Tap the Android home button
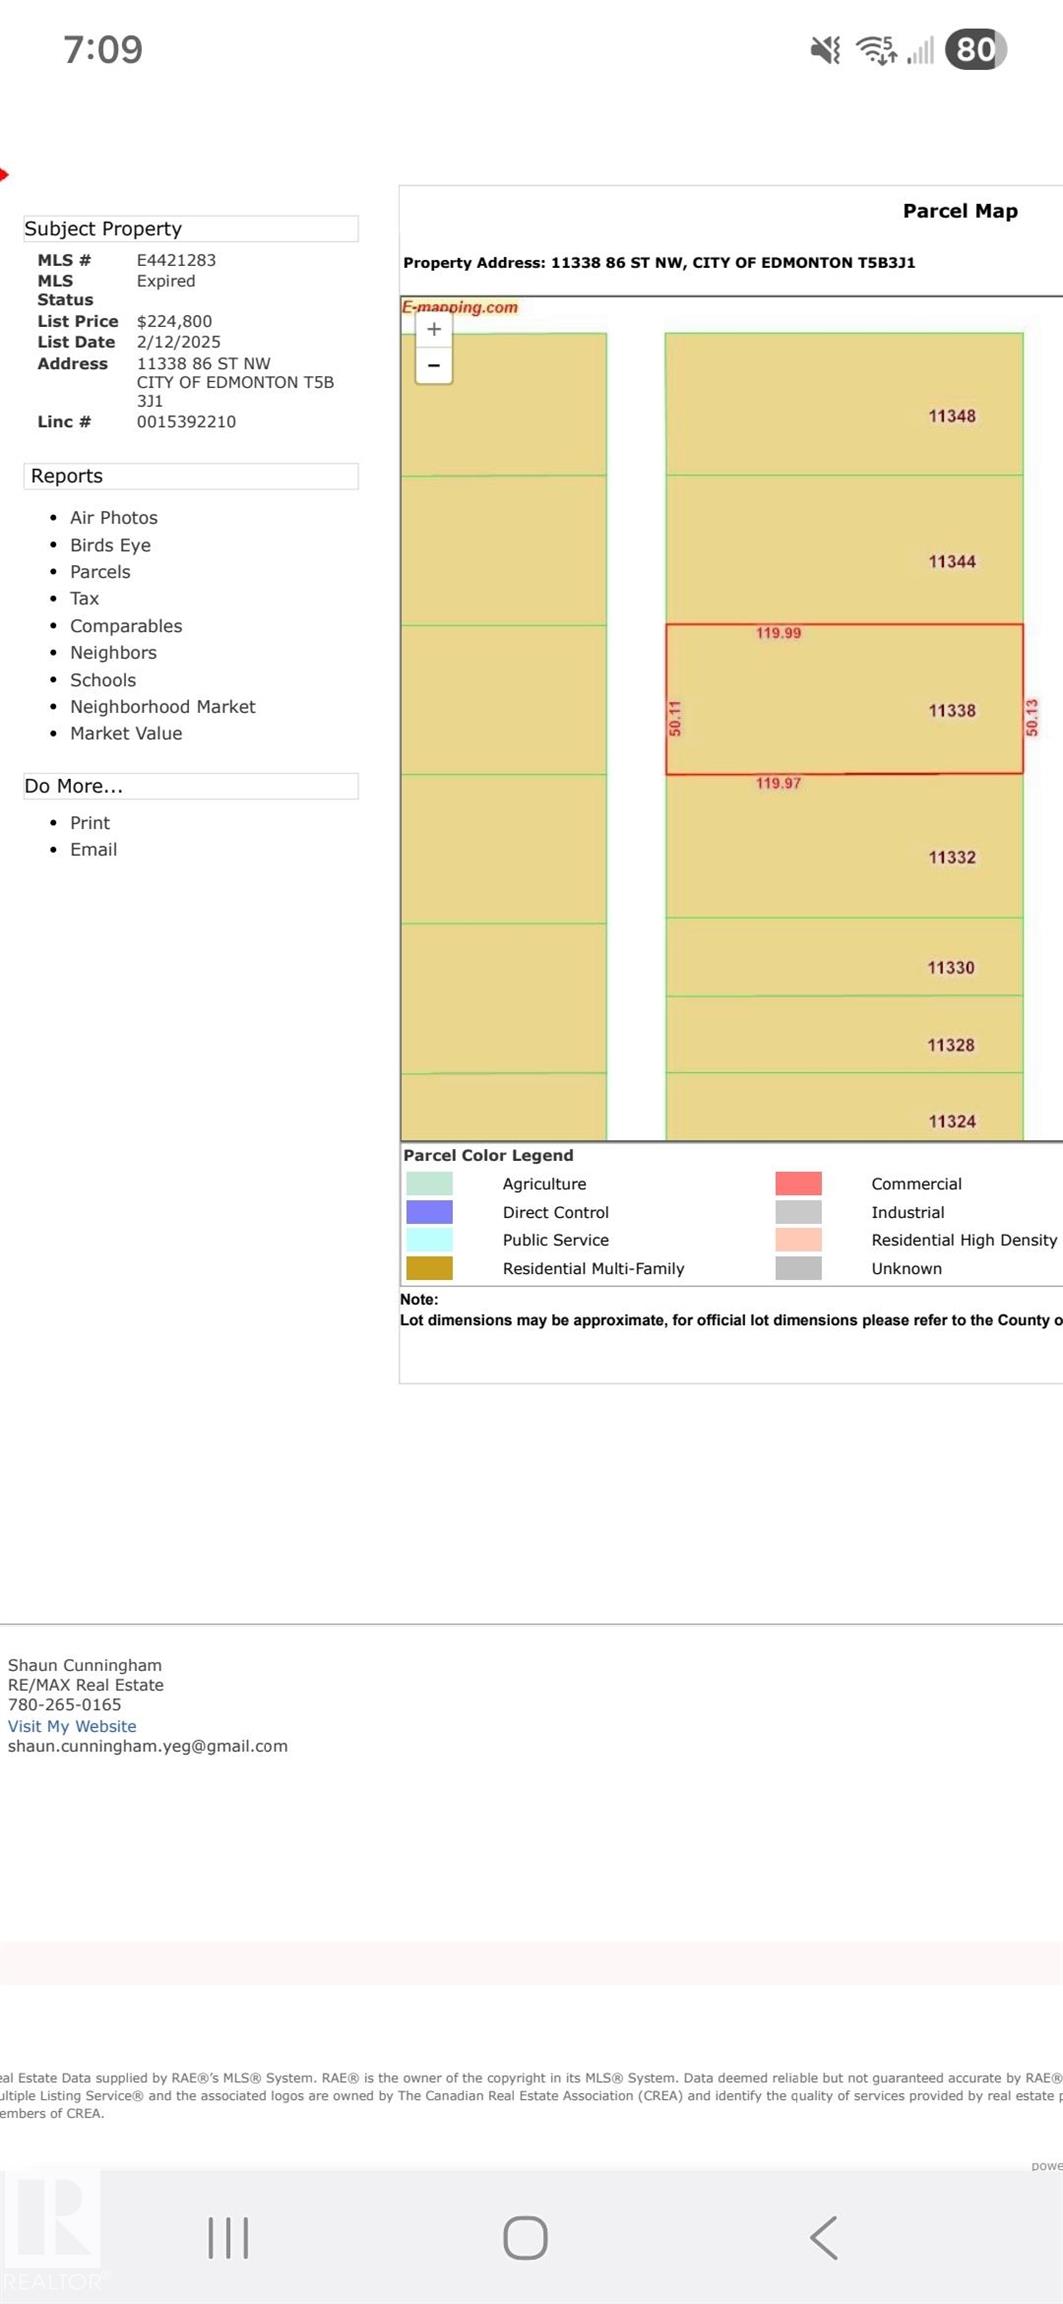1063x2304 pixels. (x=525, y=2237)
